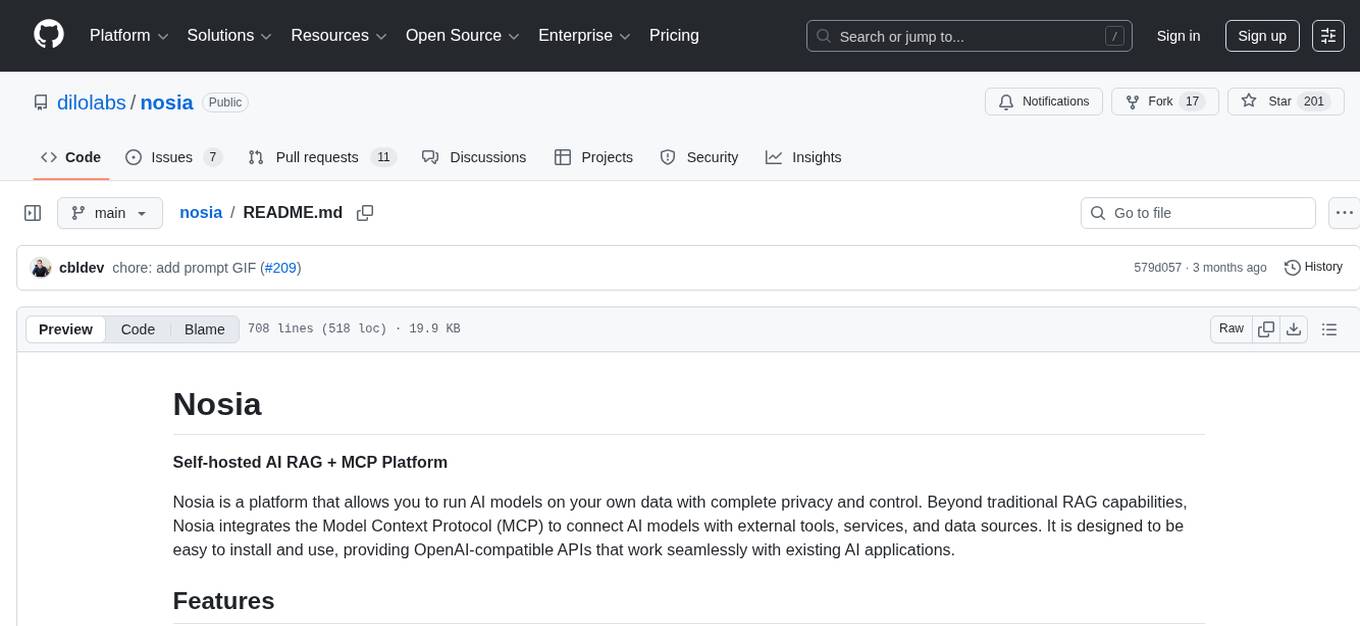Open the commit History icon
The height and width of the screenshot is (626, 1360).
[1291, 267]
